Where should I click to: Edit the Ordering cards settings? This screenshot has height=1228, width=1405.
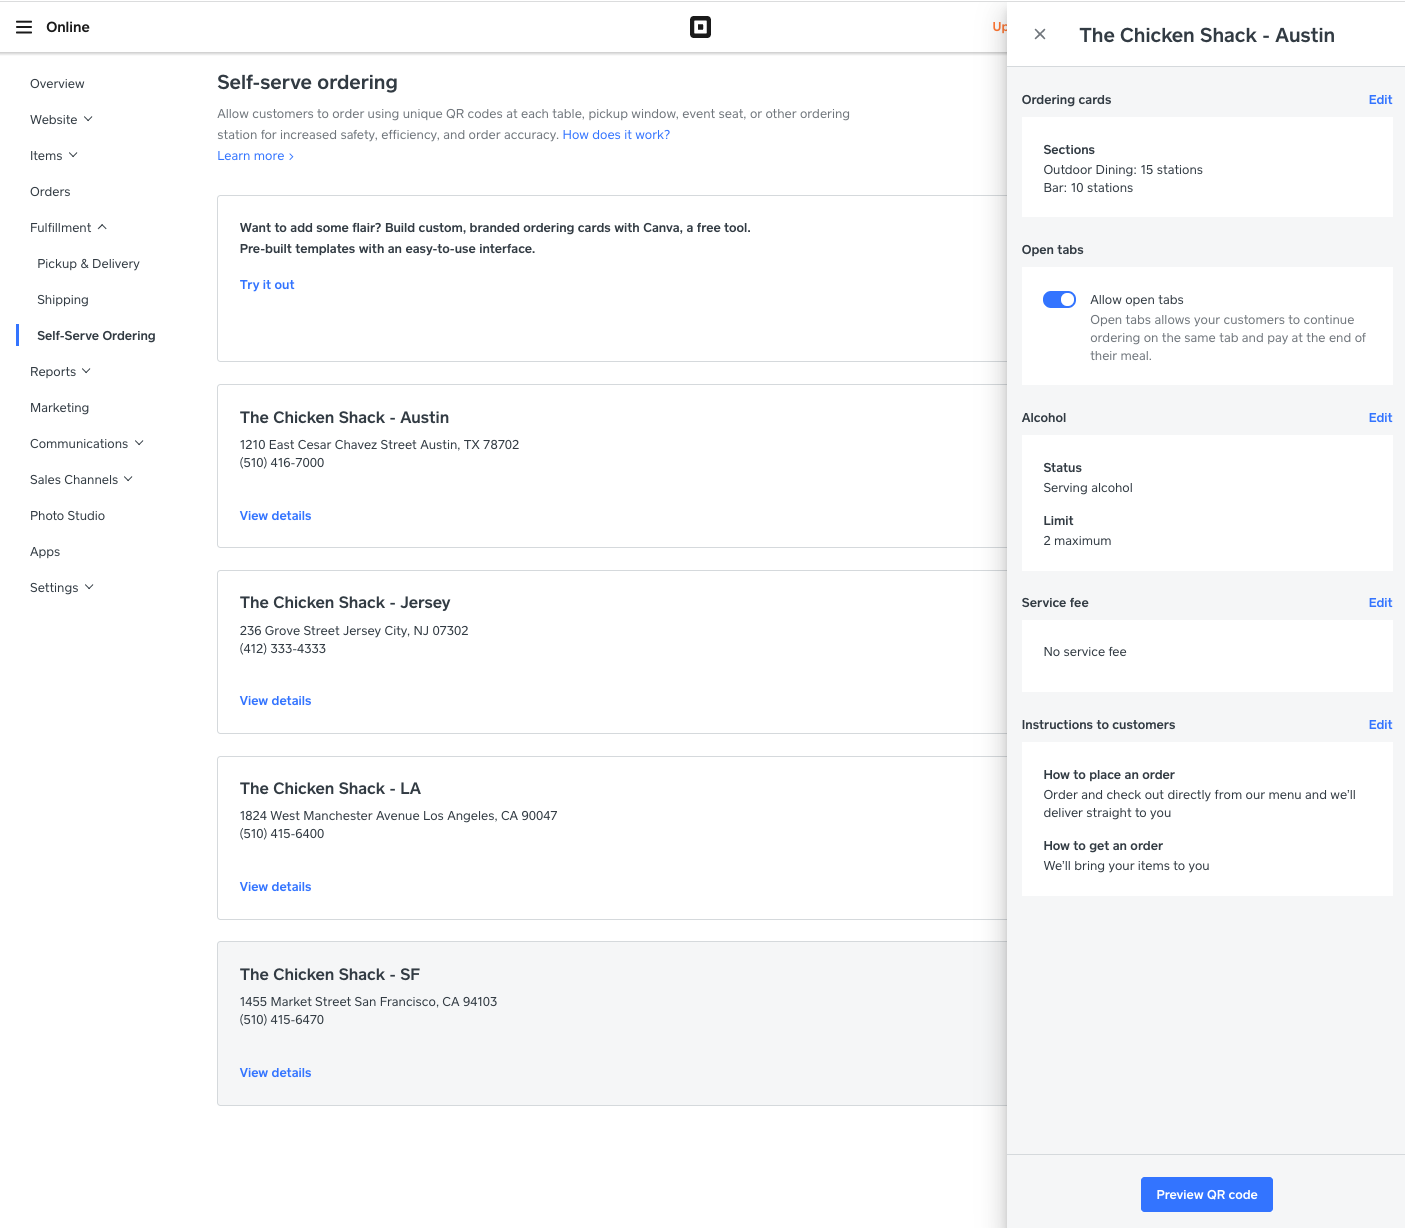[1380, 99]
